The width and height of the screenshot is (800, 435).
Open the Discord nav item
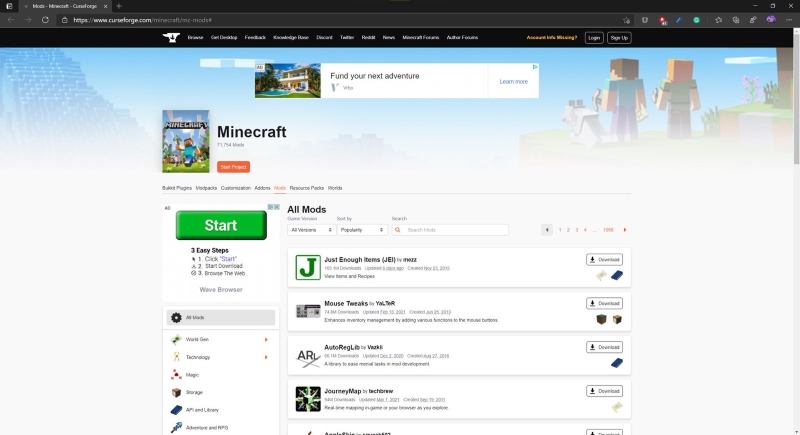point(324,37)
